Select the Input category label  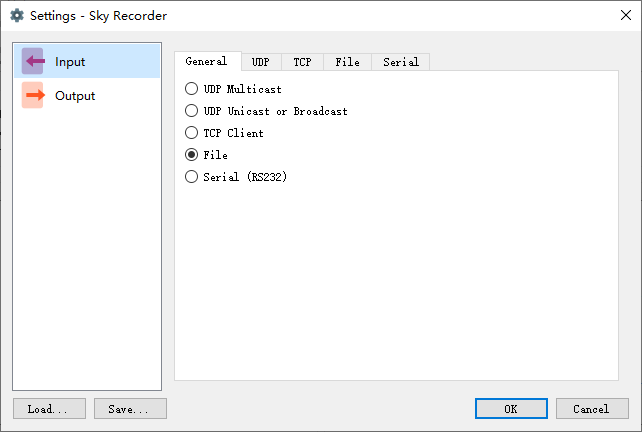70,62
